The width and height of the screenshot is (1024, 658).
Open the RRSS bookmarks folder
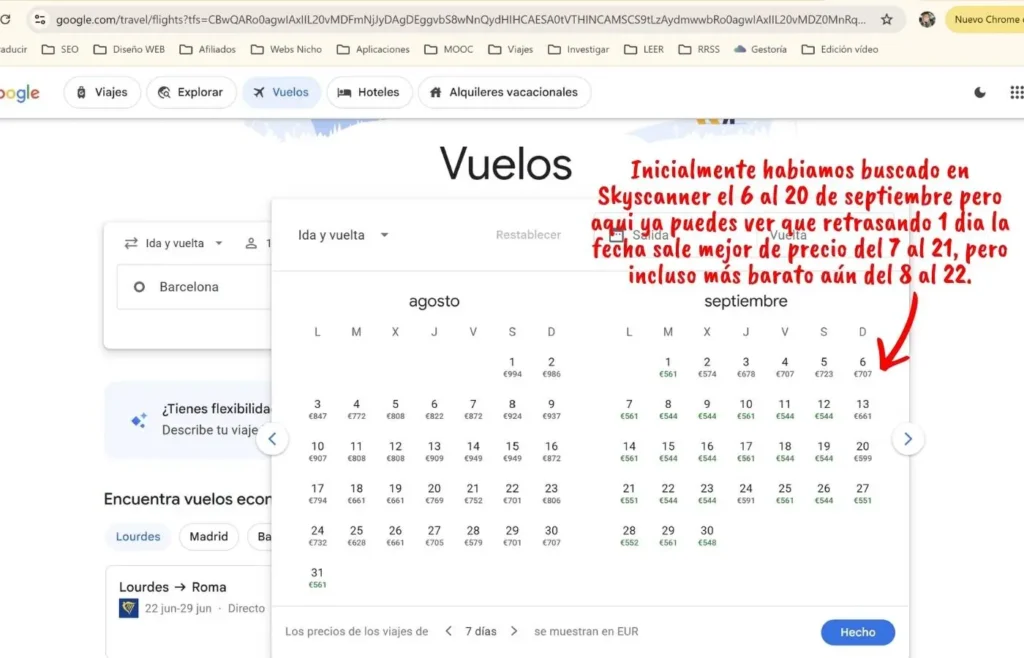pos(699,50)
